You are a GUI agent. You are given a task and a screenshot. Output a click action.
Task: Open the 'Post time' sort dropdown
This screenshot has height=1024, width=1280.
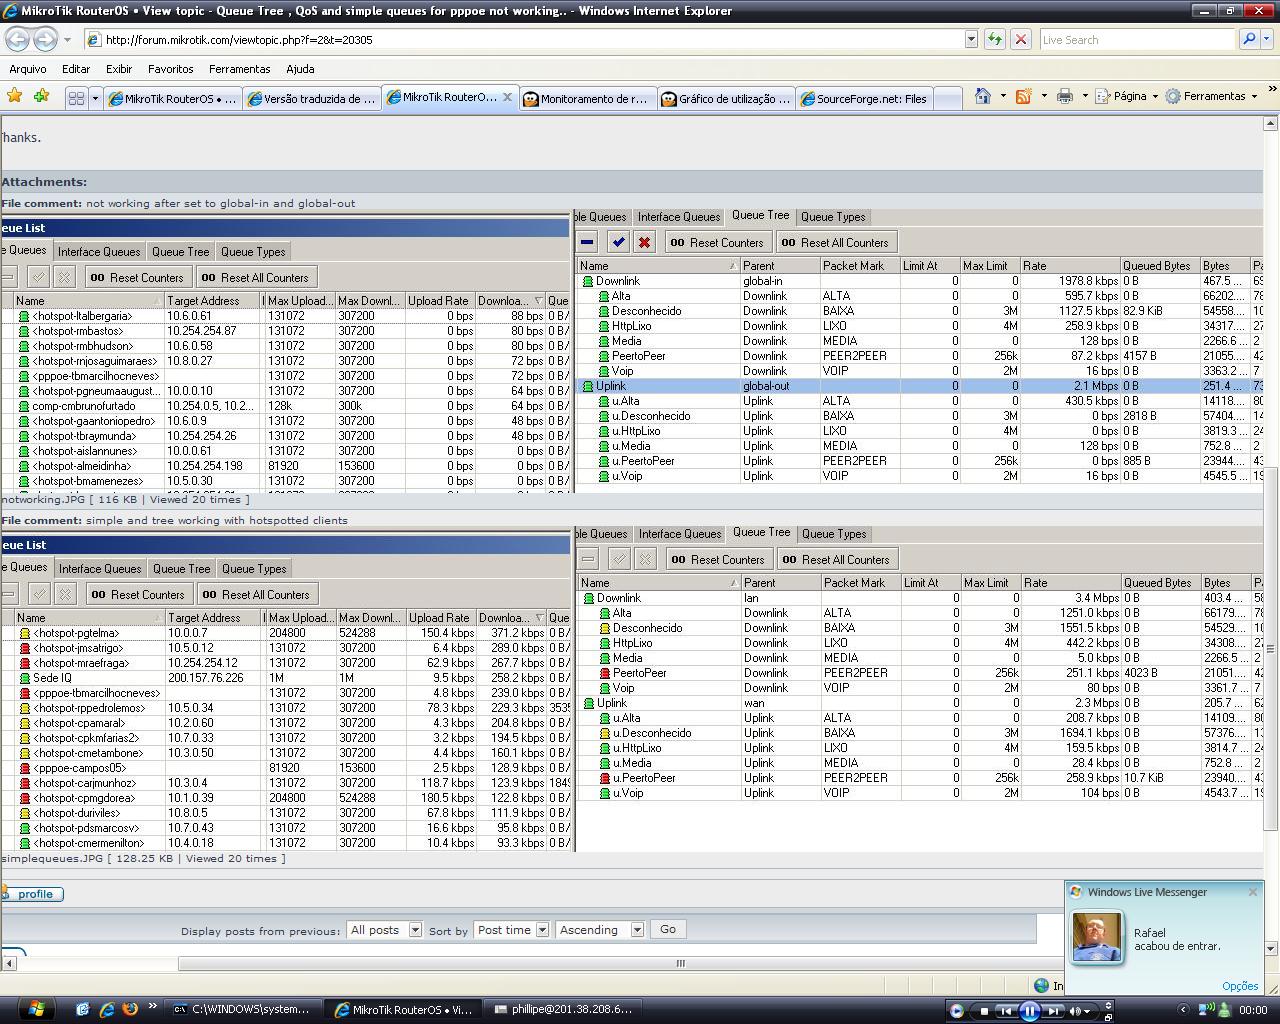pos(511,930)
